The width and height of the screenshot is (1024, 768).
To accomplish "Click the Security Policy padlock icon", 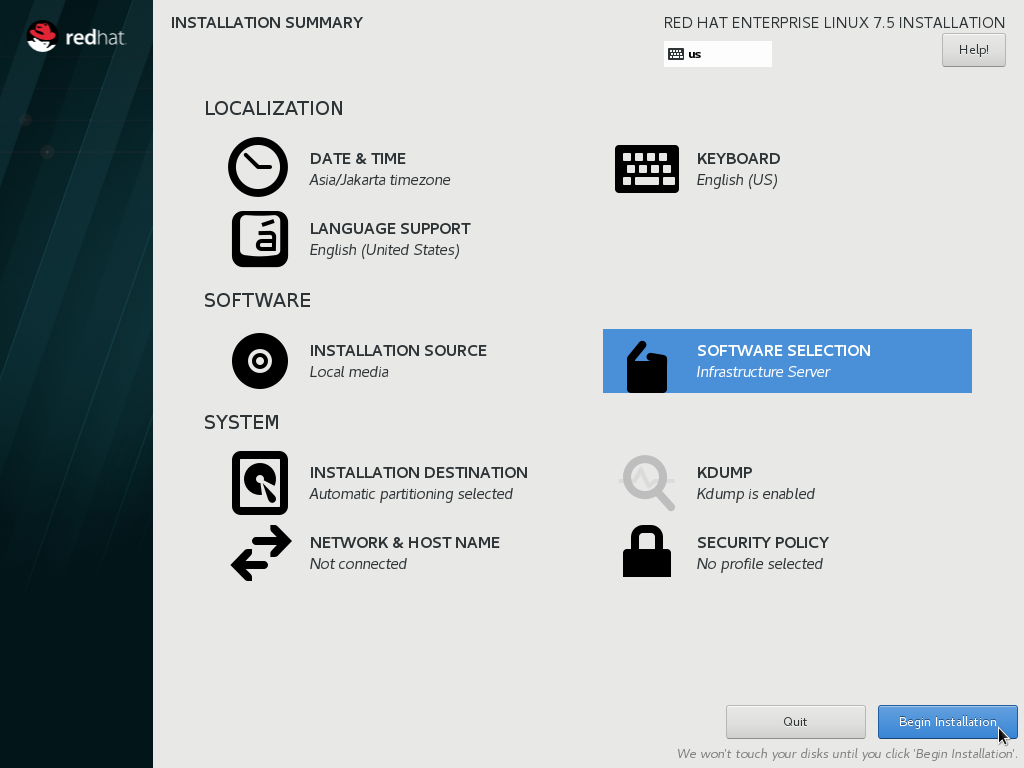I will 647,552.
